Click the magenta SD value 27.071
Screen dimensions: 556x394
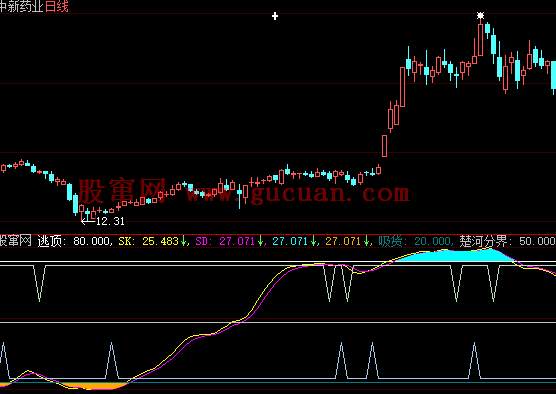[237, 241]
